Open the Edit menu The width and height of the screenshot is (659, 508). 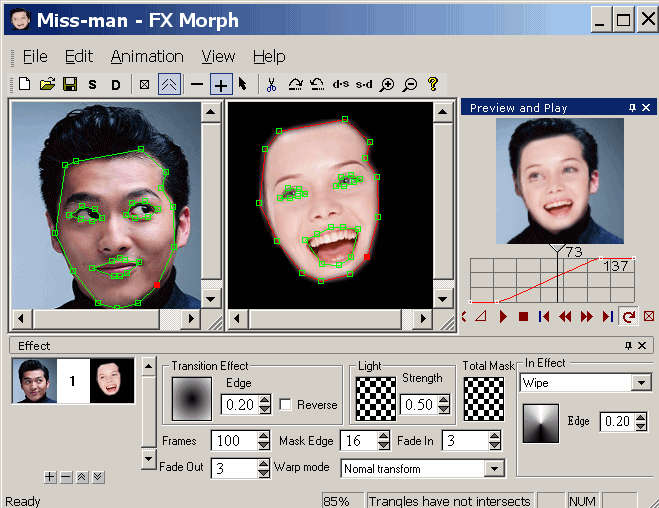tap(79, 56)
